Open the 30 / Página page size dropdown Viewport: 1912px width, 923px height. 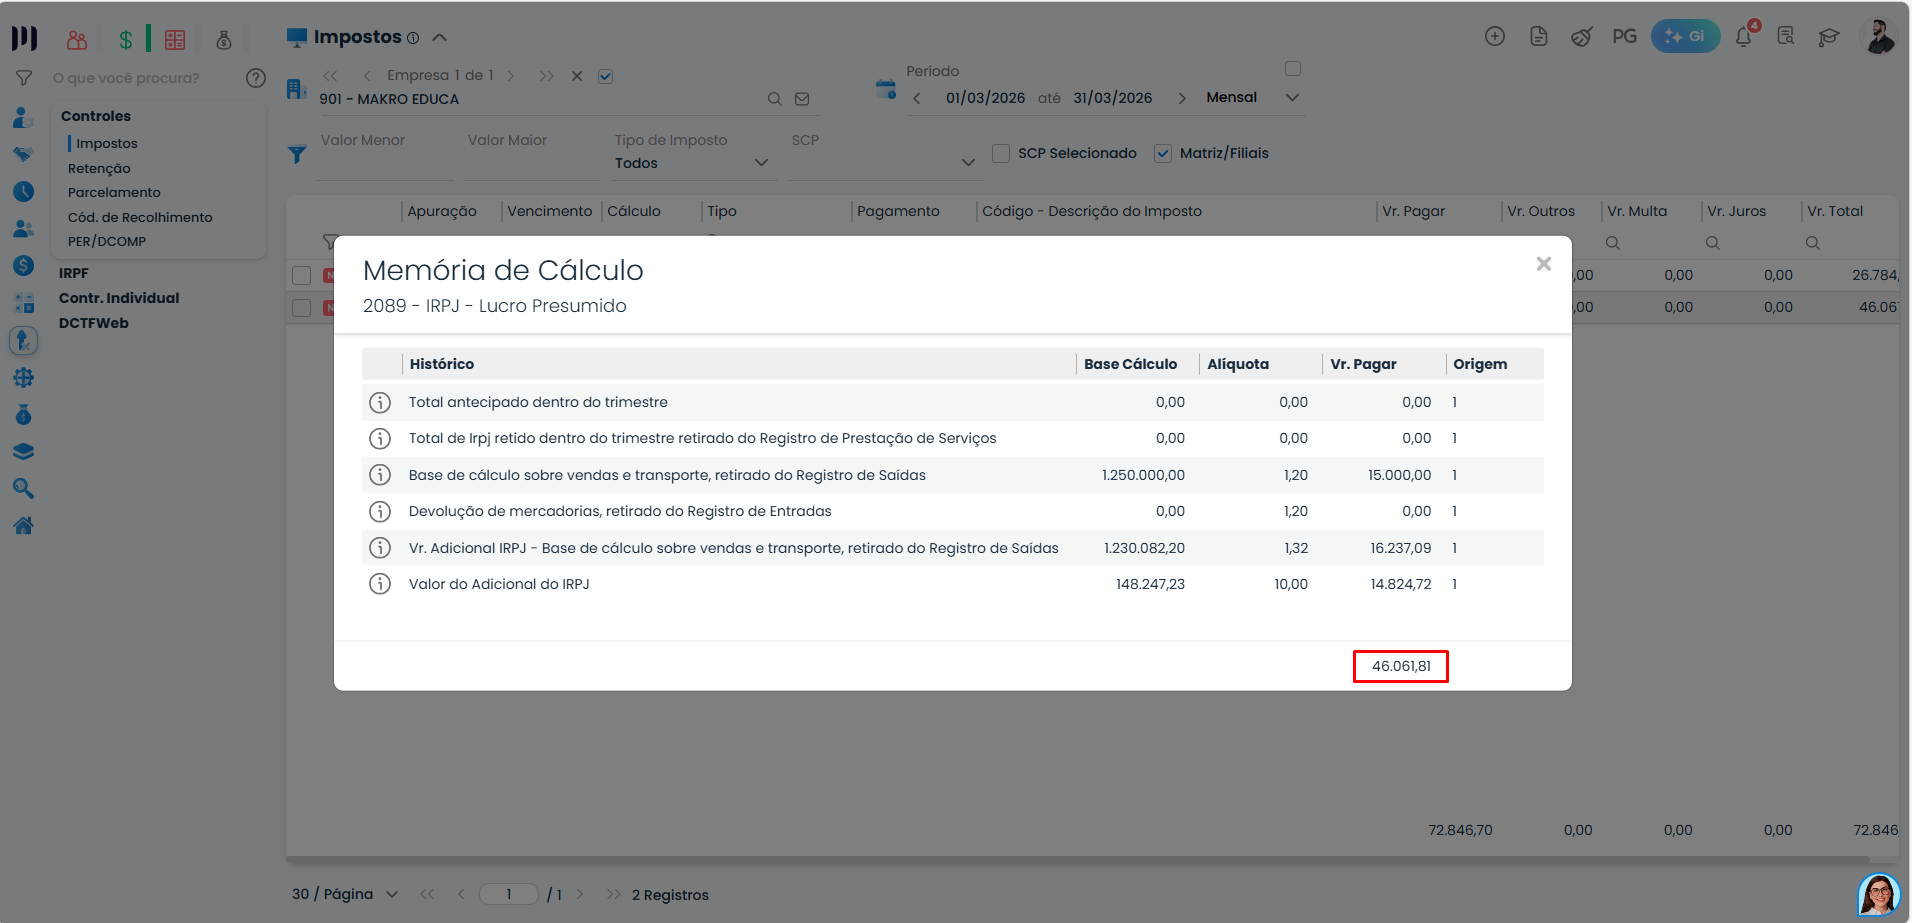pos(345,894)
